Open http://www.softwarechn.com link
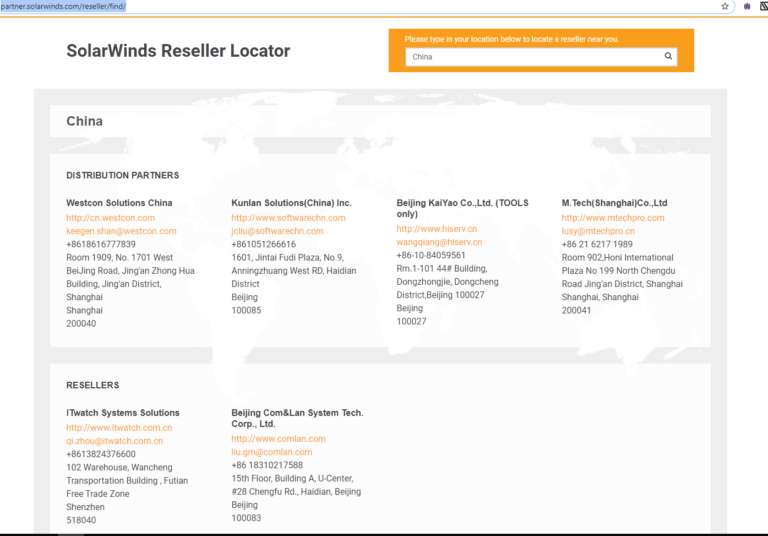Image resolution: width=768 pixels, height=536 pixels. click(x=288, y=218)
